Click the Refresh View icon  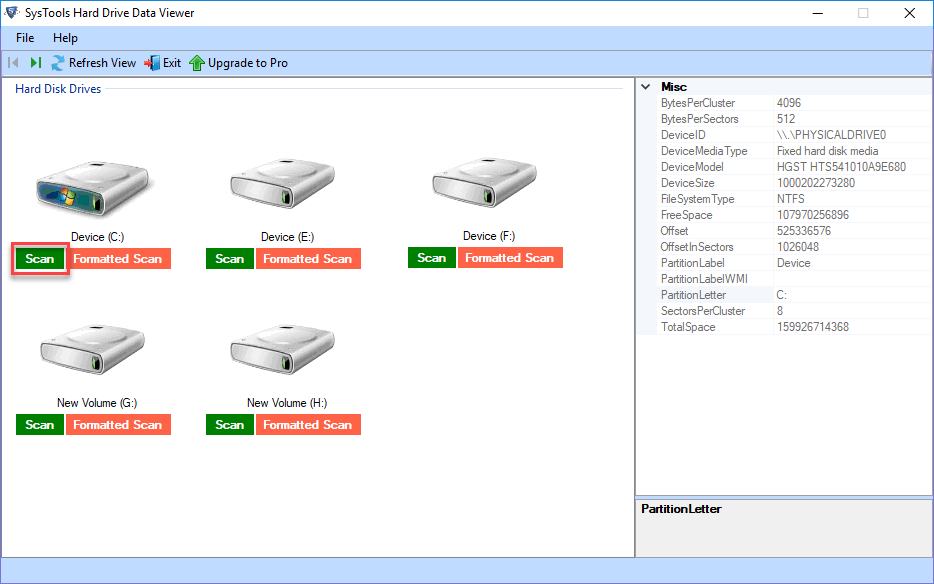click(x=58, y=63)
